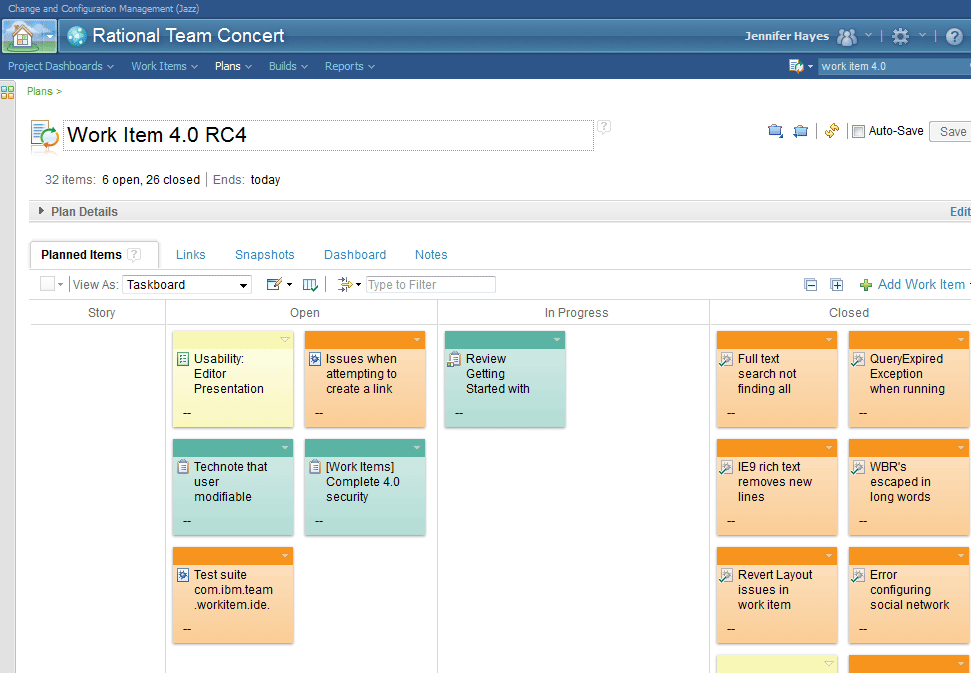The image size is (971, 673).
Task: Click the first plan copy icon near refresh
Action: click(x=775, y=131)
